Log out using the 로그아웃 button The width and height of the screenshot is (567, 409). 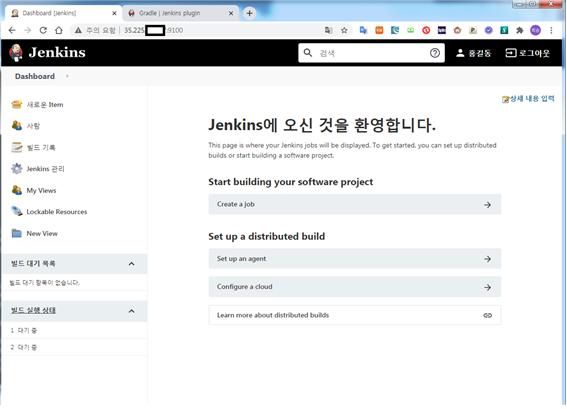point(527,53)
